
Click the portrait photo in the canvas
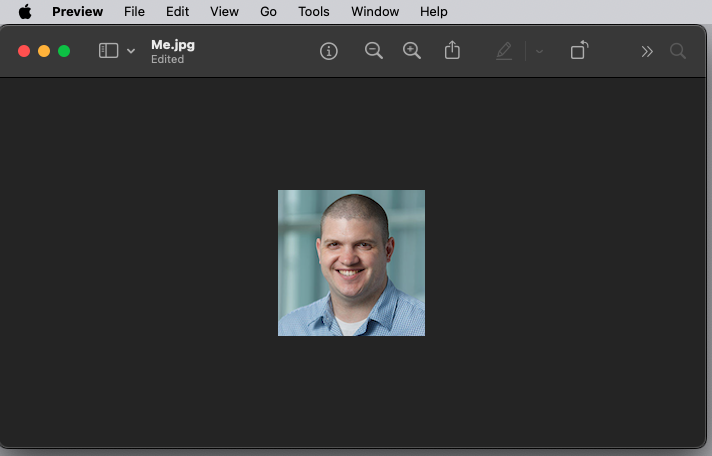pos(351,263)
